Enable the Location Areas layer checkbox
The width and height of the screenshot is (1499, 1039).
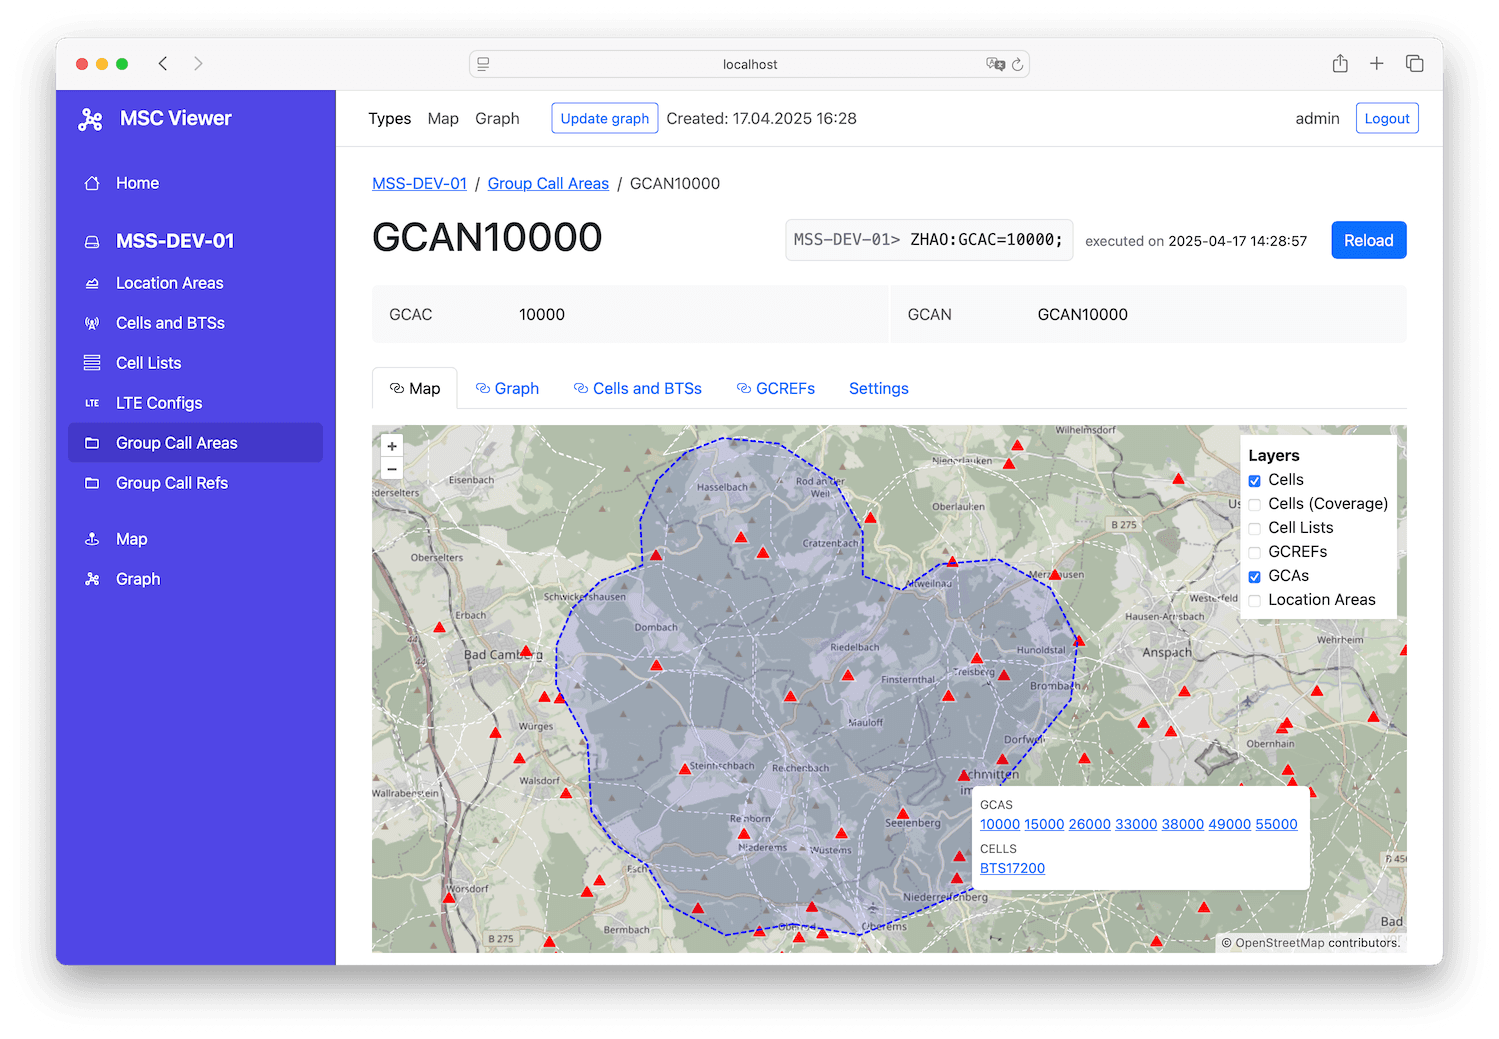coord(1255,601)
